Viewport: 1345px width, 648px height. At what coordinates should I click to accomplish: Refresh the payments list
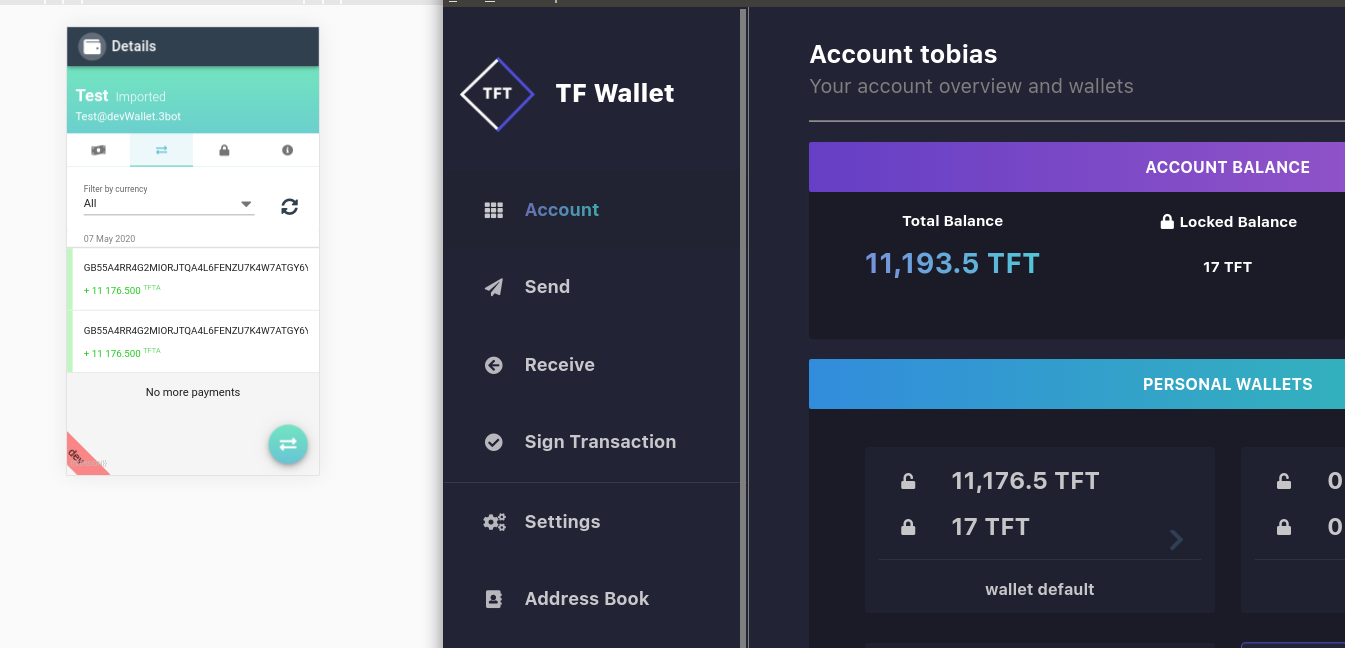(x=289, y=207)
